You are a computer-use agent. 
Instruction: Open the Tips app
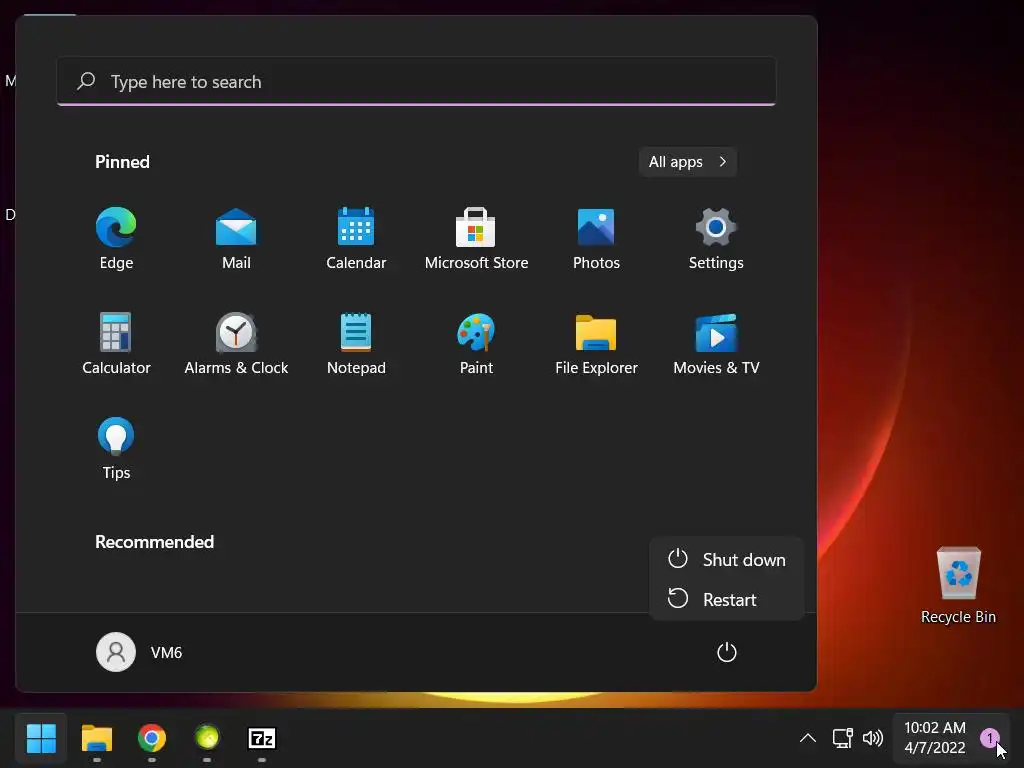(116, 449)
